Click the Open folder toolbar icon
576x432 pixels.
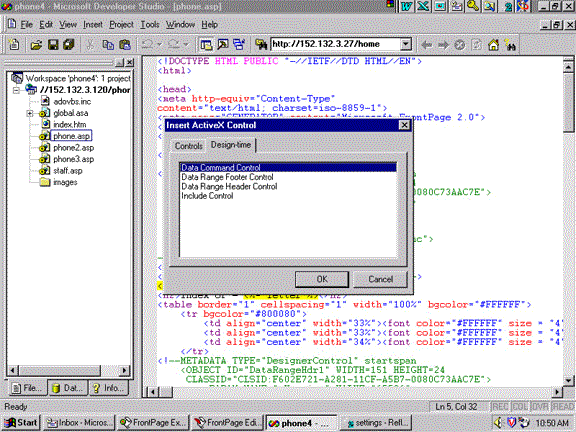click(36, 45)
